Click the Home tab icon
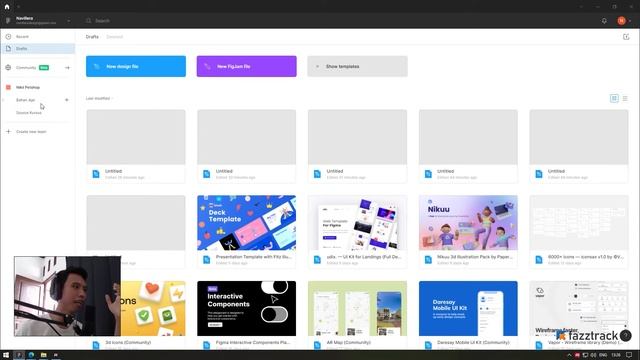Viewport: 640px width, 360px height. [x=7, y=7]
